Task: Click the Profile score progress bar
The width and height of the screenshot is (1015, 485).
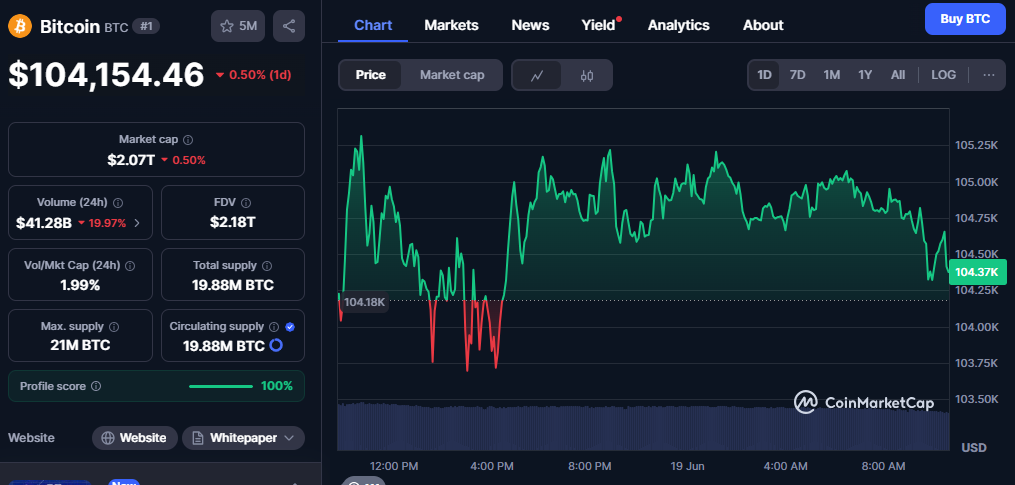Action: click(221, 387)
